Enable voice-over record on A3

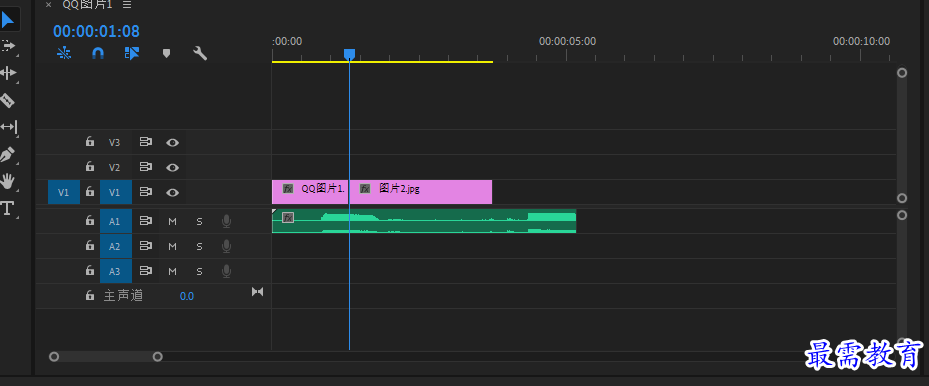pos(226,271)
